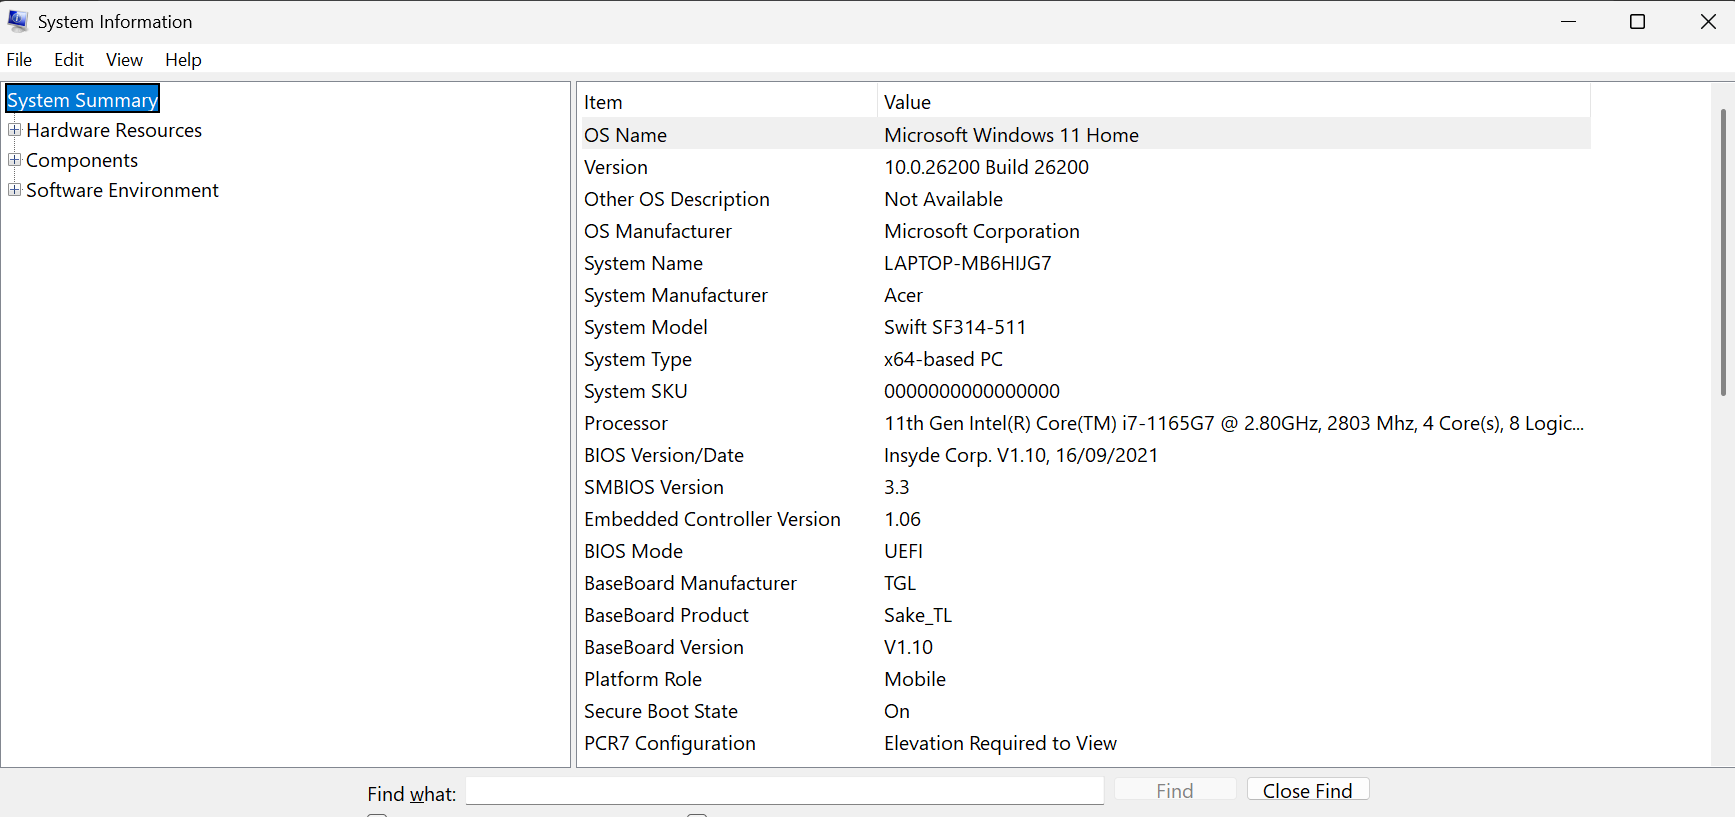Select the Embedded Controller Version row

coord(1085,519)
